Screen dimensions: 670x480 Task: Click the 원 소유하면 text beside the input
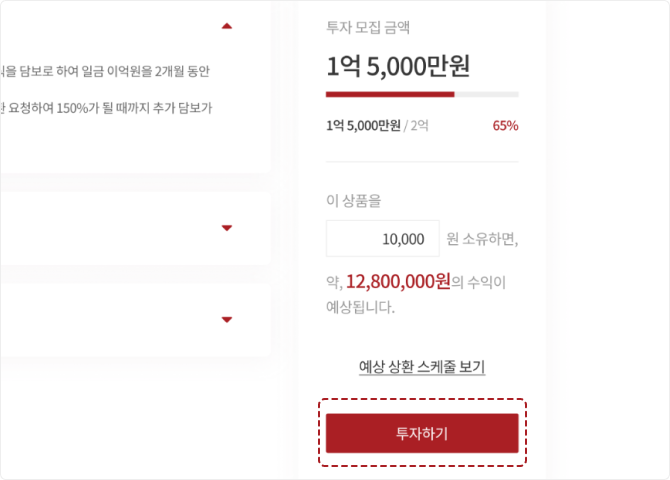coord(482,239)
